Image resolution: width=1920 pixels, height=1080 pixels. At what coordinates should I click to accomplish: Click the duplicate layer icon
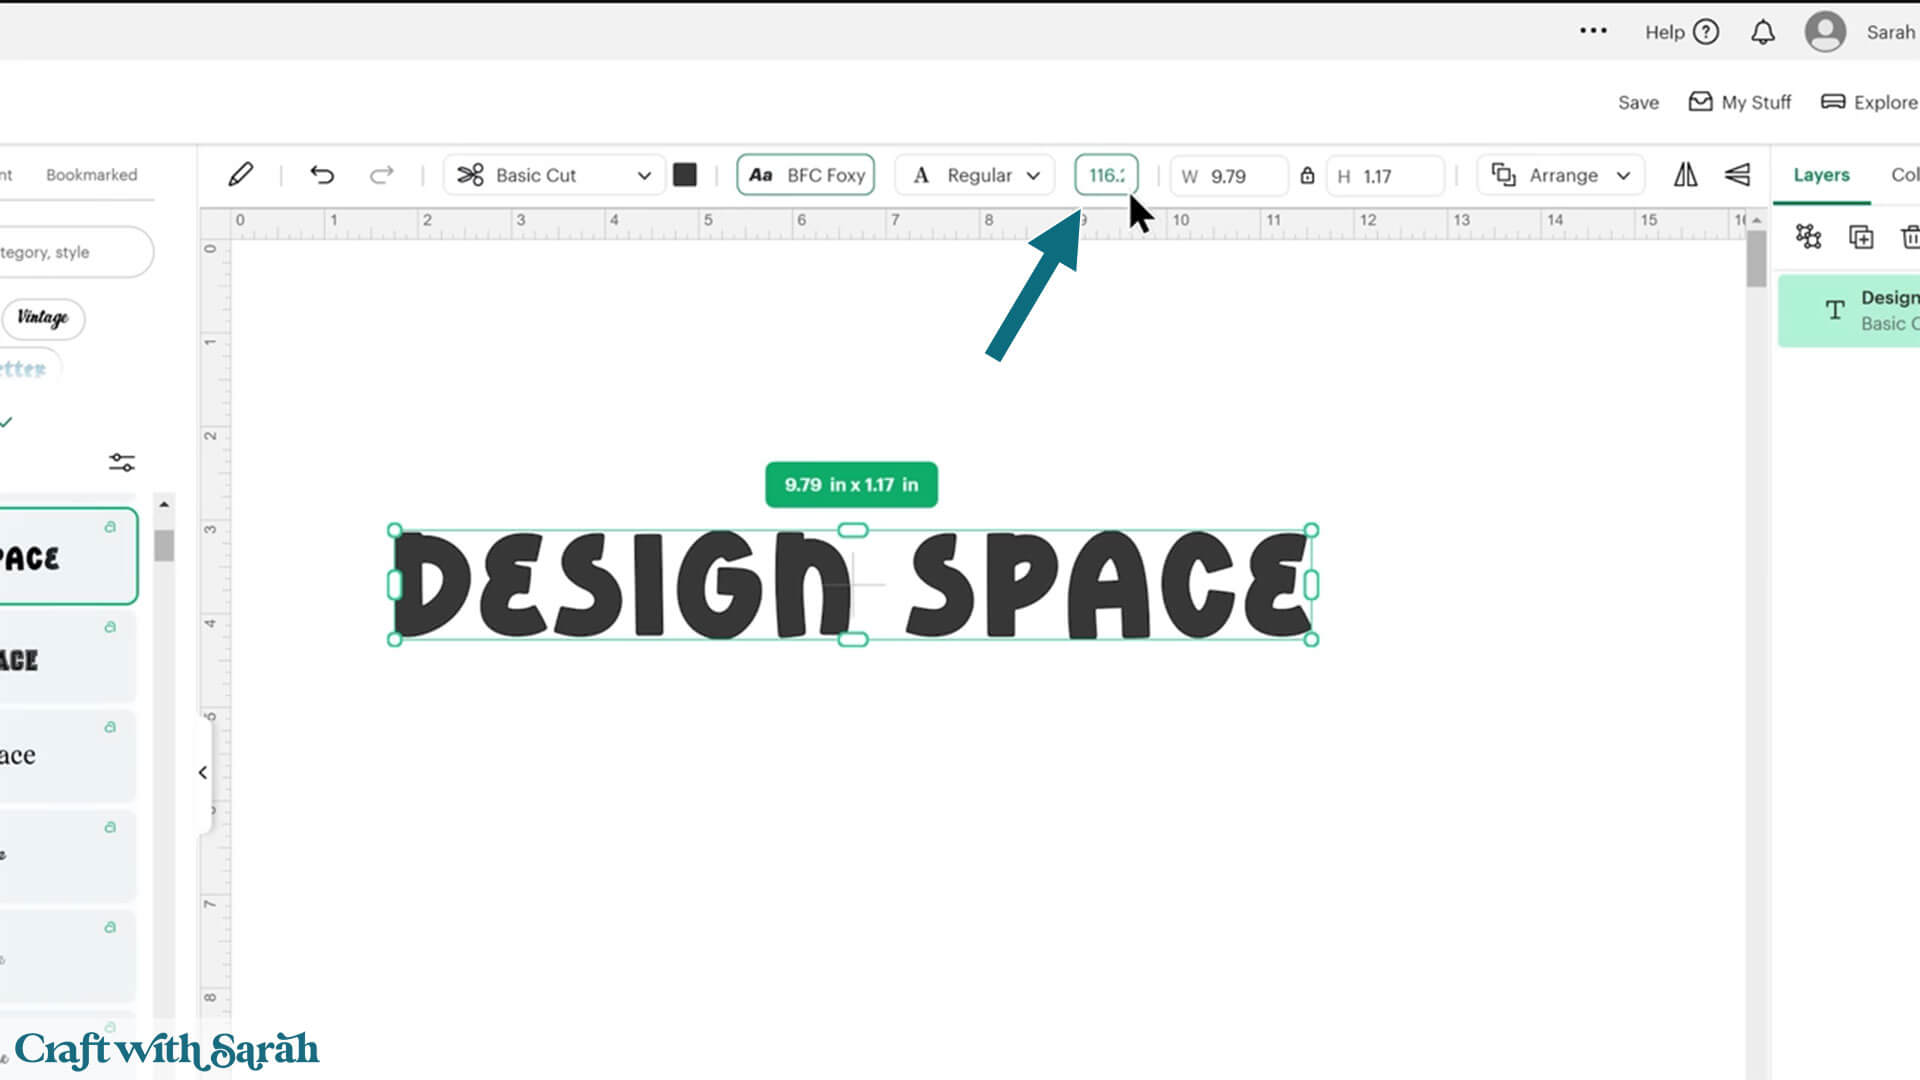tap(1860, 237)
